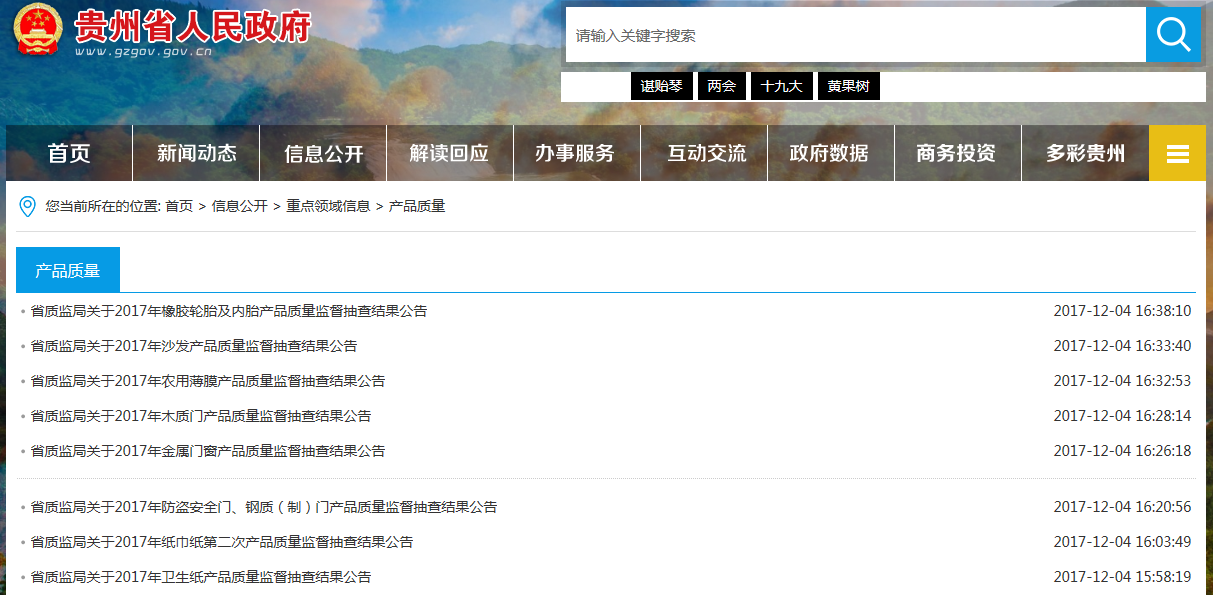Open the yellow hamburger menu icon
This screenshot has width=1213, height=595.
coord(1177,153)
